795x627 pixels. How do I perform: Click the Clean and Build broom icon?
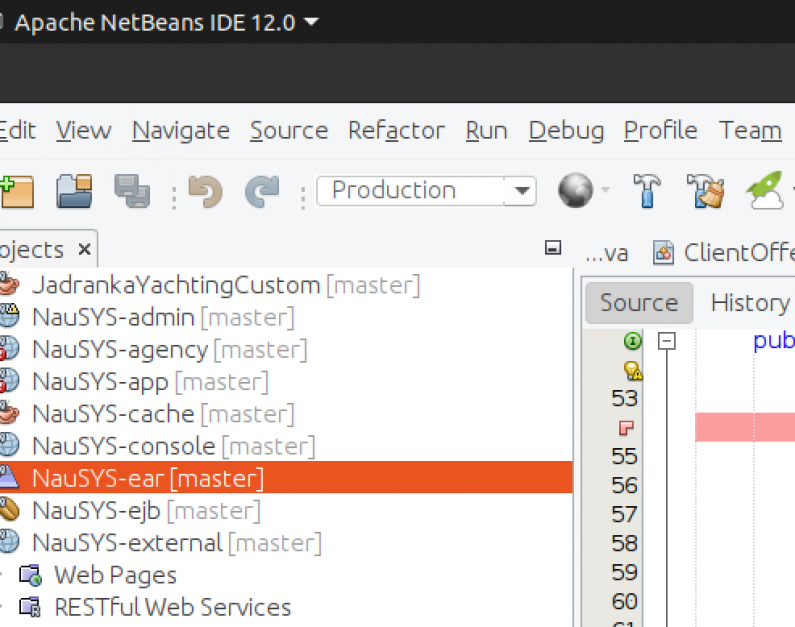pyautogui.click(x=705, y=191)
